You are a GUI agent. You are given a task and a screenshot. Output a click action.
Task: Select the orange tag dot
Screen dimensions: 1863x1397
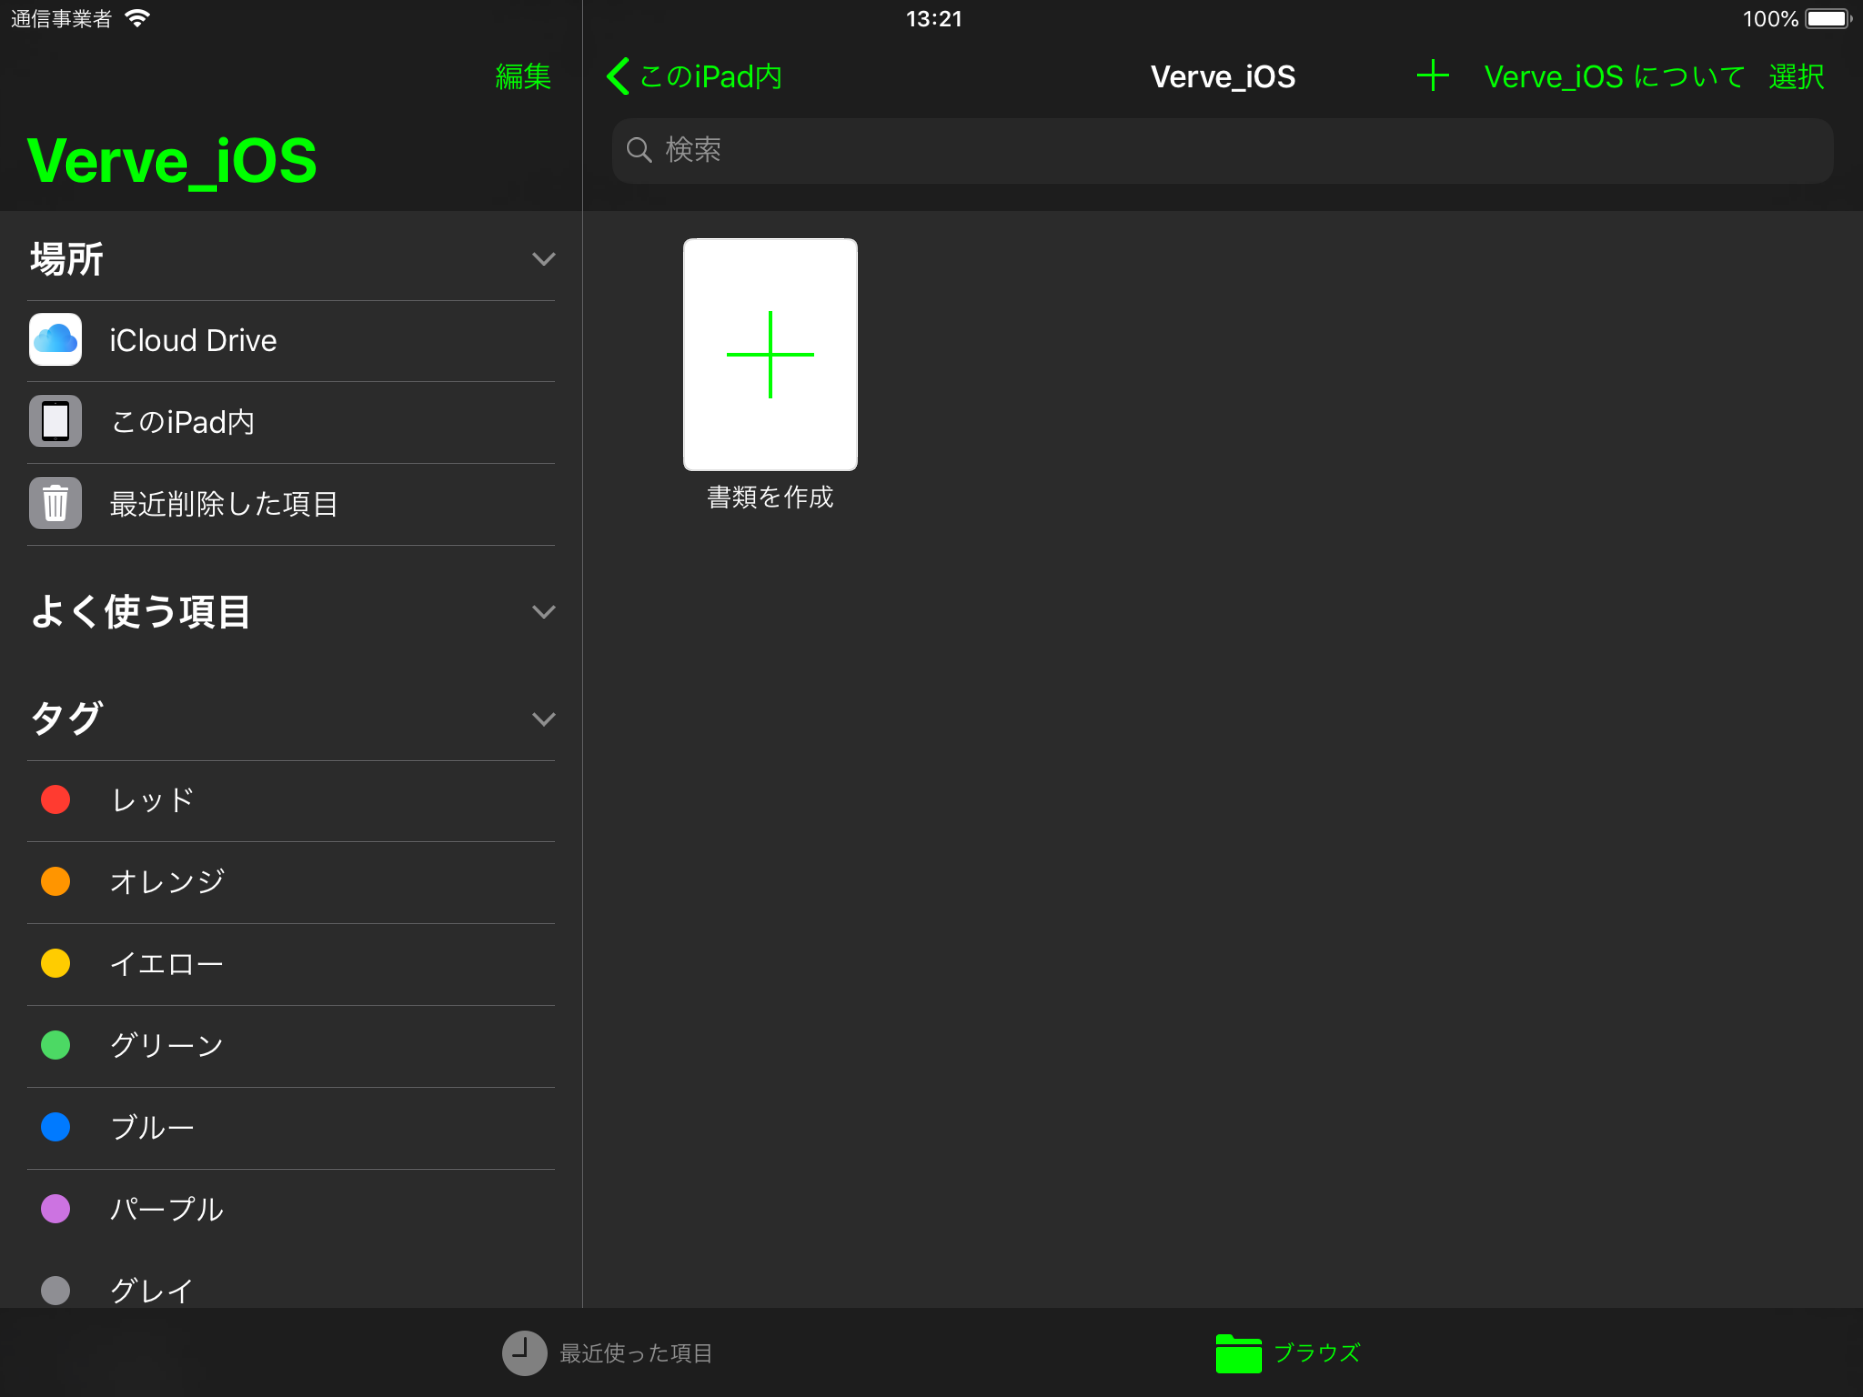tap(56, 882)
